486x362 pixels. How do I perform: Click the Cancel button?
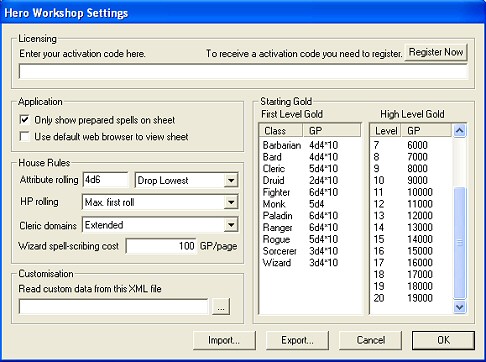point(370,340)
